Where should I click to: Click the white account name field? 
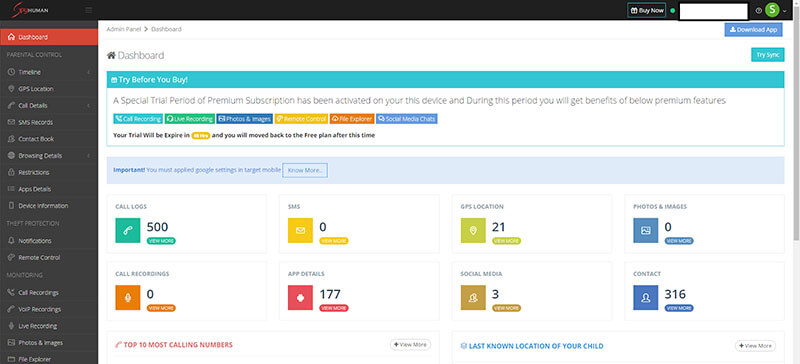pos(714,11)
